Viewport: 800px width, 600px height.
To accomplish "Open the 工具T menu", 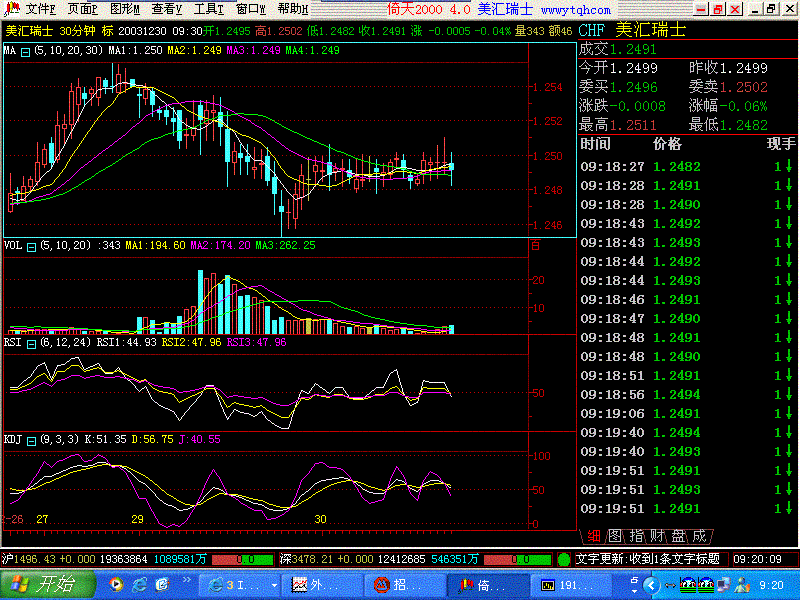I will point(208,9).
